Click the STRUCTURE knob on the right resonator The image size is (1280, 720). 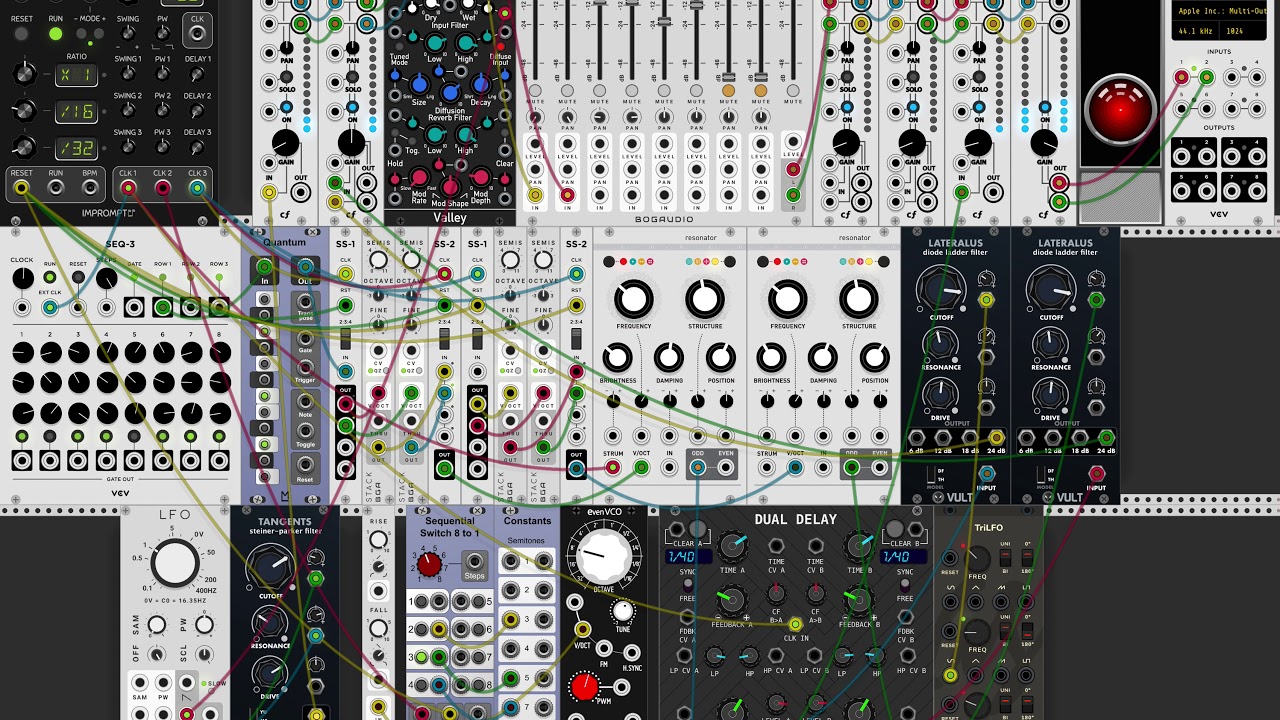[x=859, y=299]
